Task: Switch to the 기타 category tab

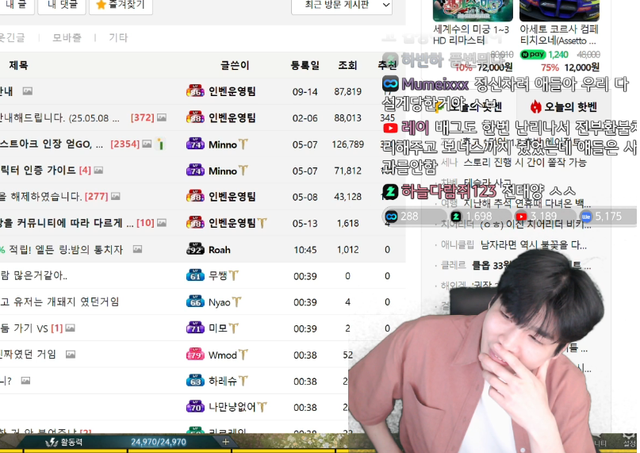Action: (118, 38)
